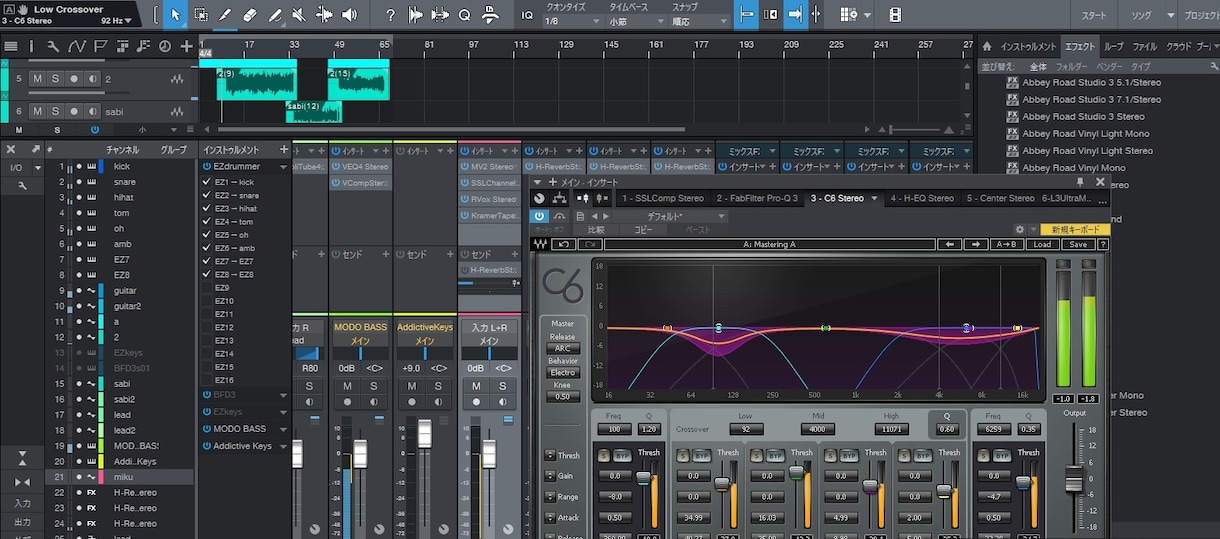Toggle C6 plugin power bypass button
1220x539 pixels.
539,216
